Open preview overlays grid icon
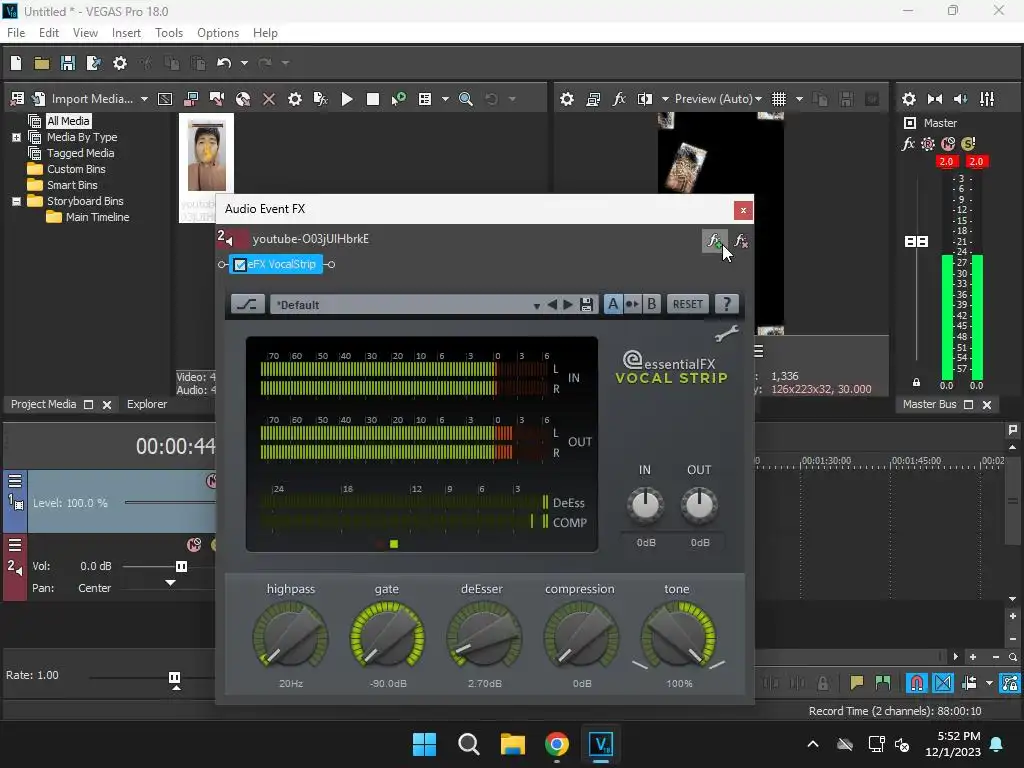The width and height of the screenshot is (1024, 768). tap(778, 99)
